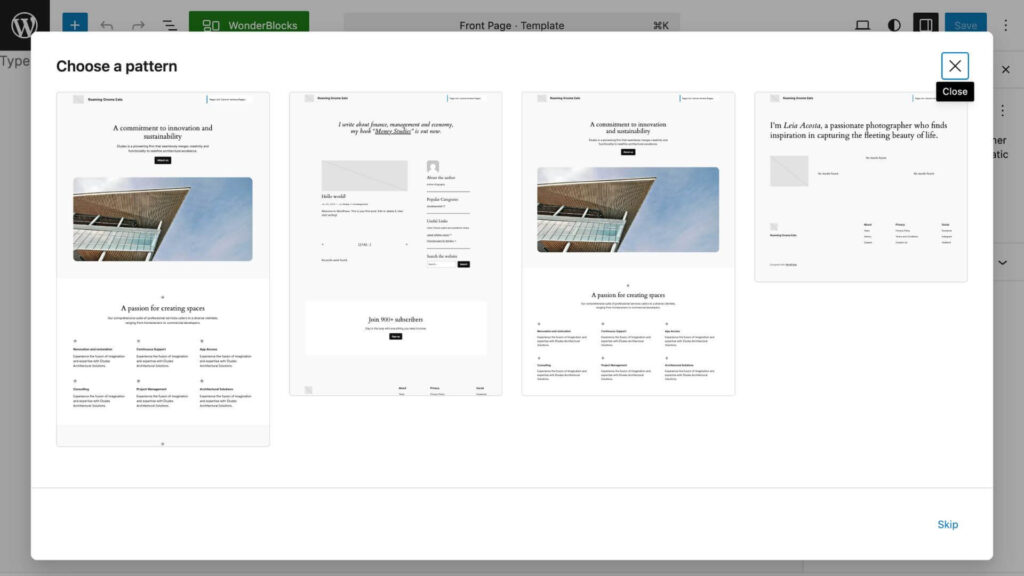Pick the Leia Acosta photographer pattern
1024x576 pixels.
point(861,187)
